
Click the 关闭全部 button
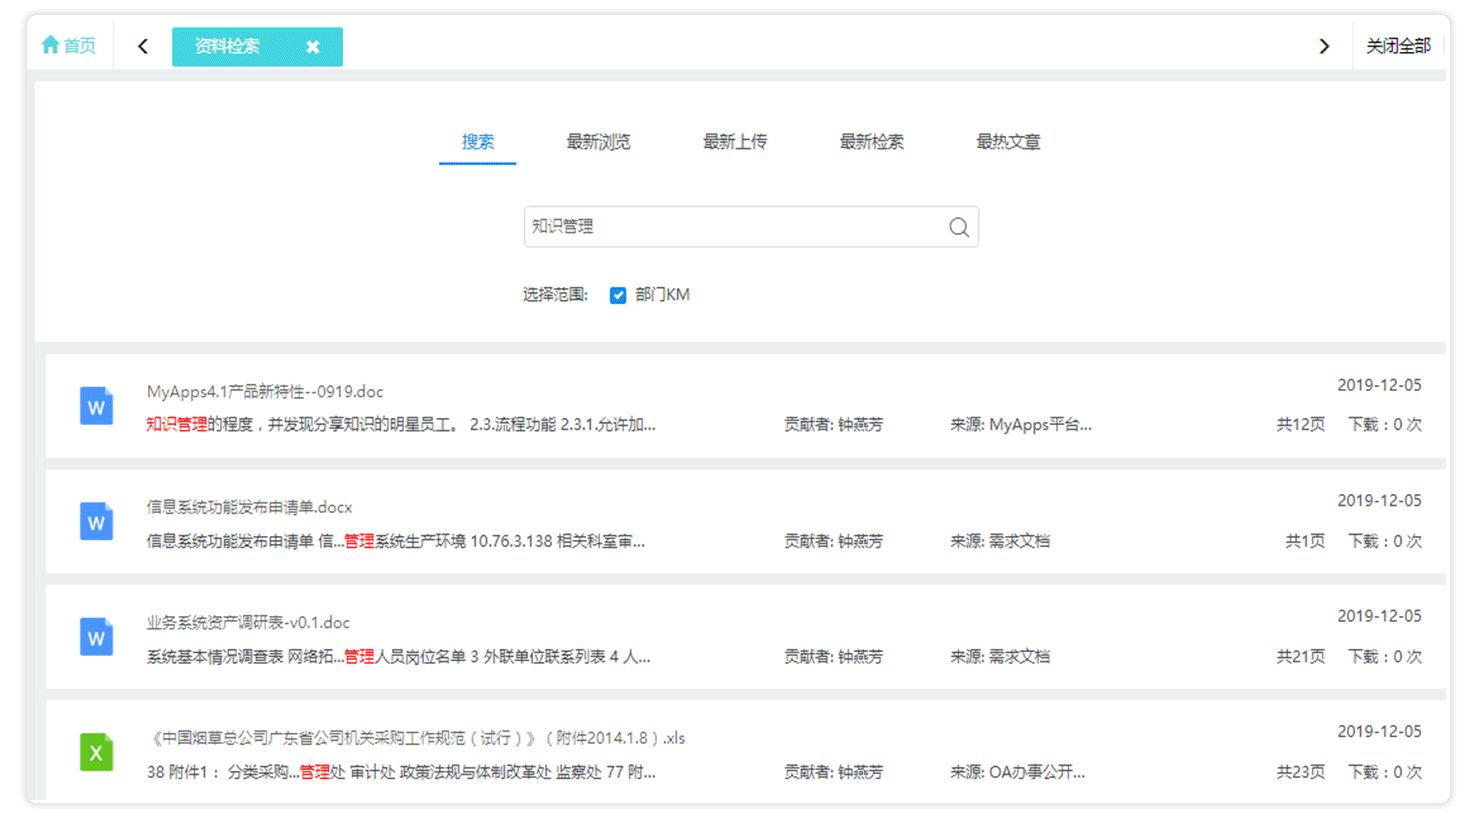pos(1398,46)
